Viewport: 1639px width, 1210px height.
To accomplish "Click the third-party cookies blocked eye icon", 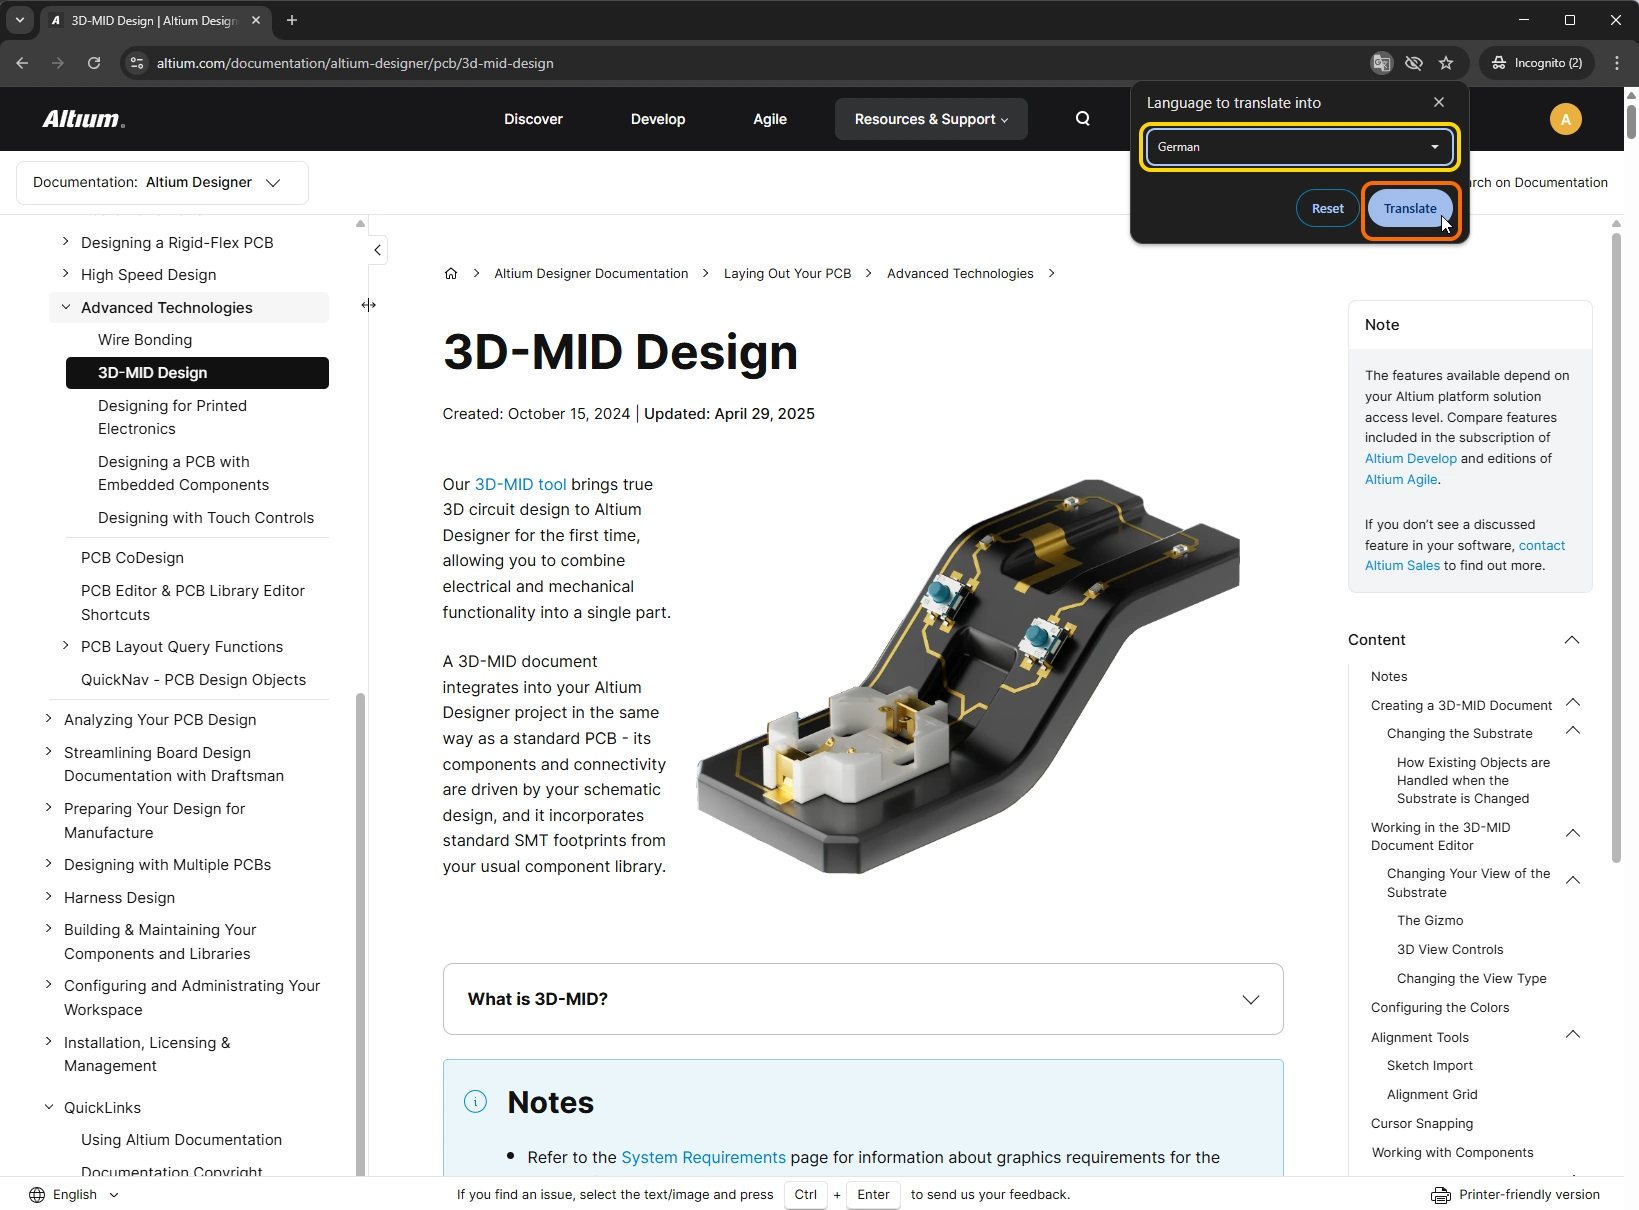I will pos(1413,63).
